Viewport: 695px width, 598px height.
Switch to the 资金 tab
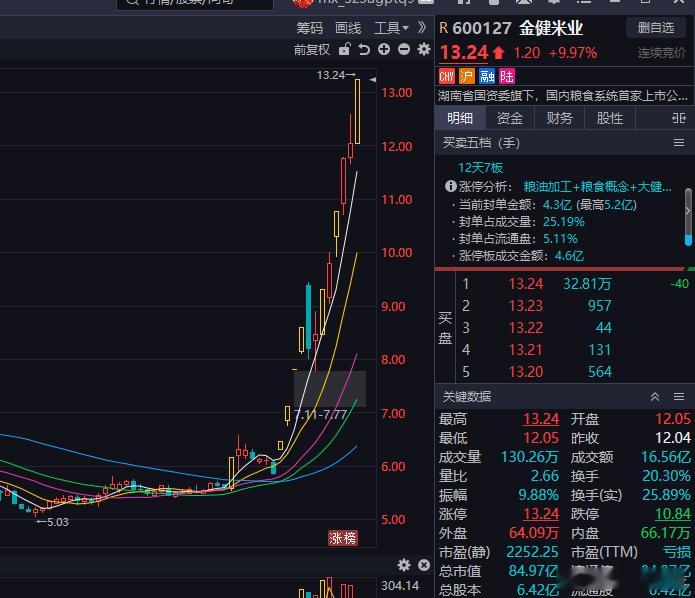509,118
